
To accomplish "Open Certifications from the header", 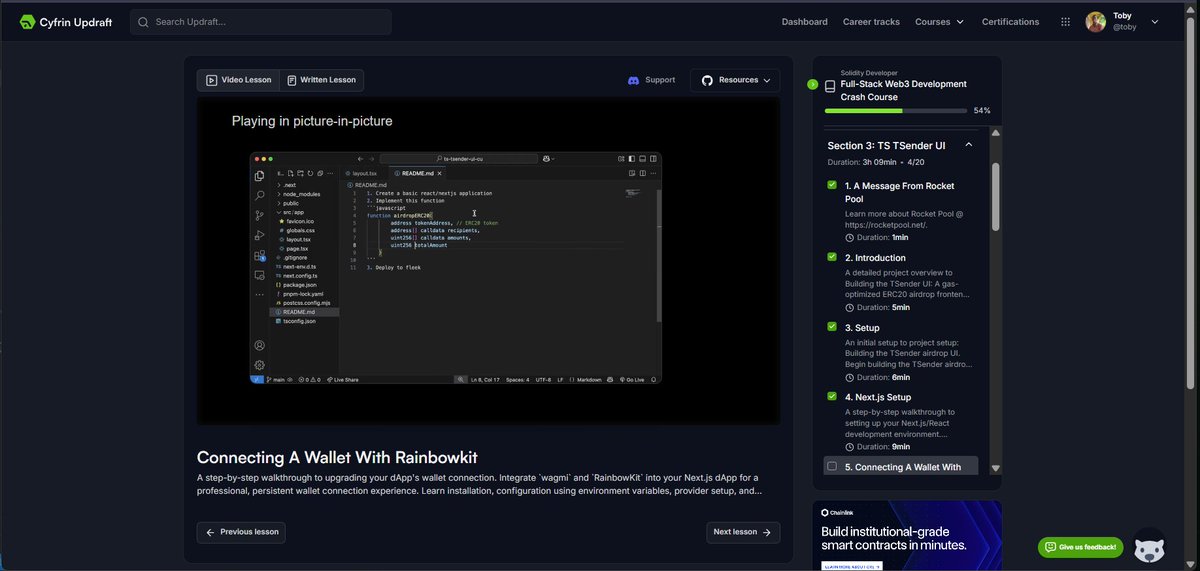I will click(1010, 22).
